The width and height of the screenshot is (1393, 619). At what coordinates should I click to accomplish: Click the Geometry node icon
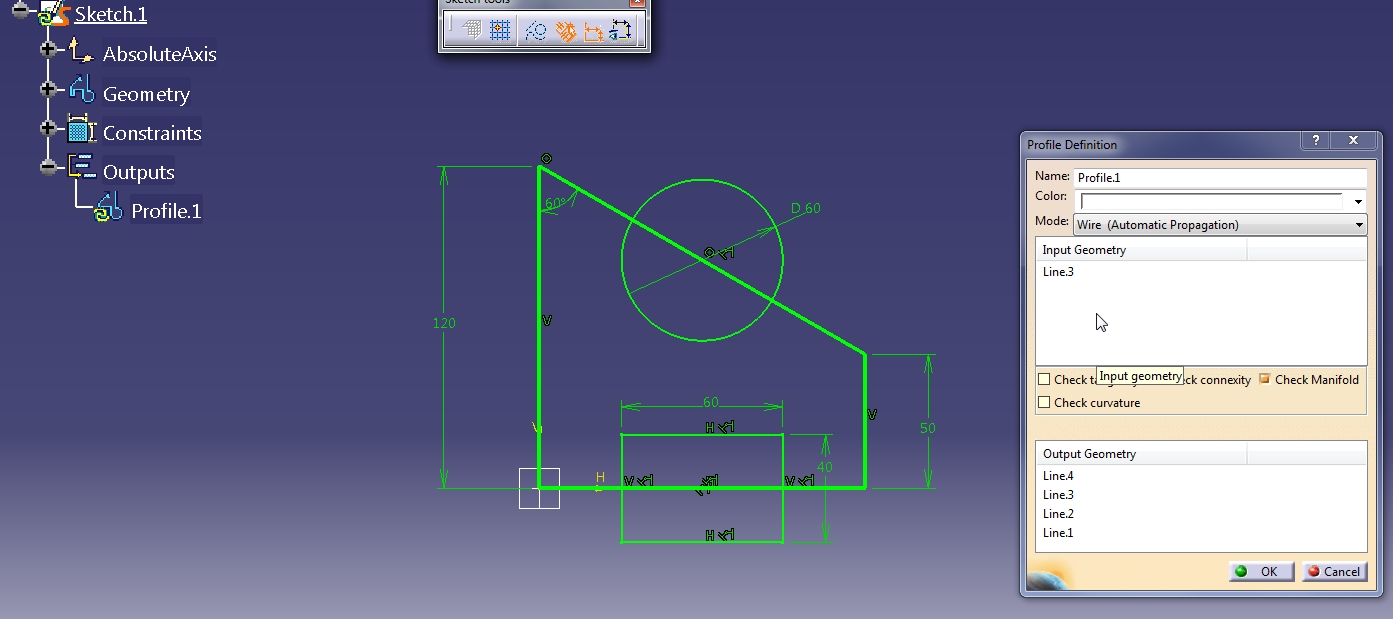pyautogui.click(x=82, y=89)
